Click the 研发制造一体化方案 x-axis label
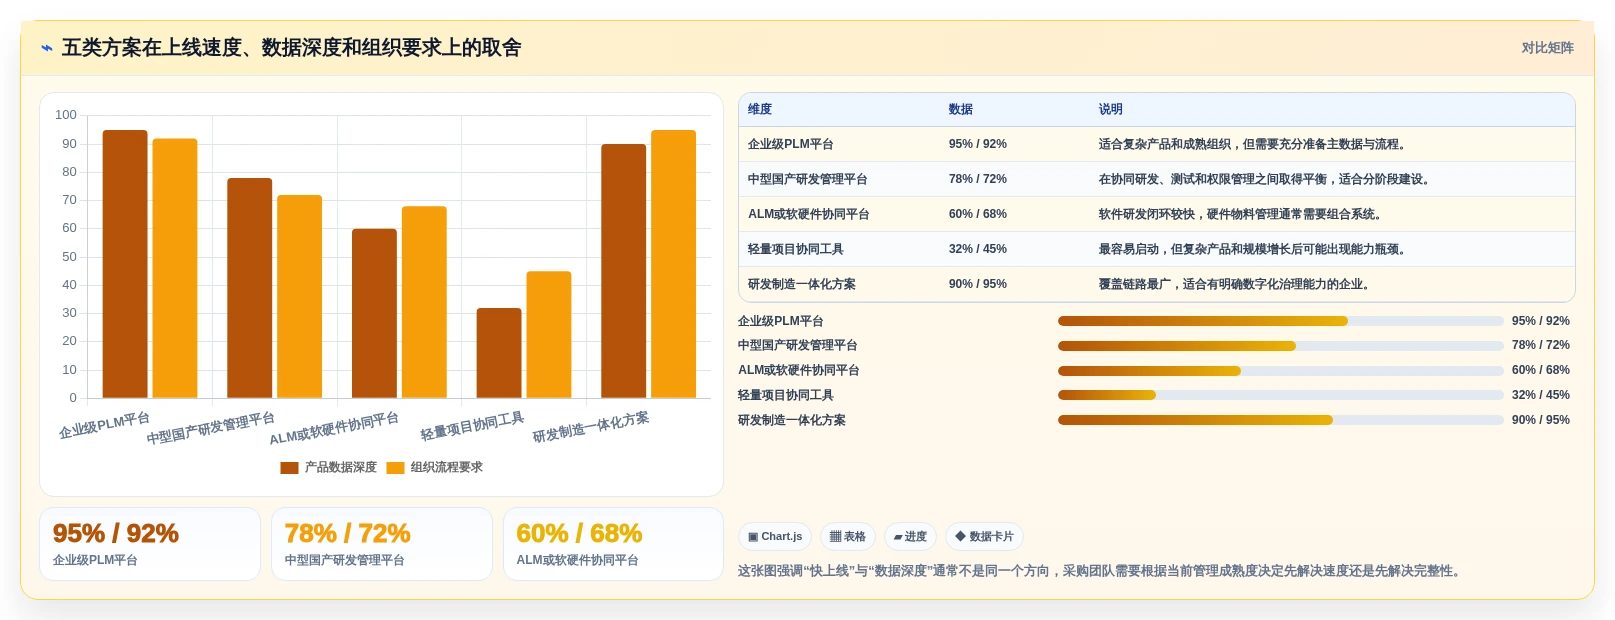This screenshot has width=1615, height=620. [591, 427]
